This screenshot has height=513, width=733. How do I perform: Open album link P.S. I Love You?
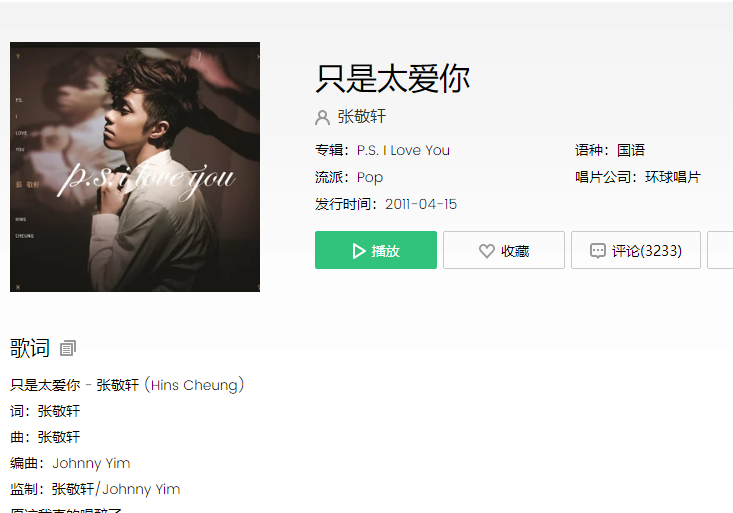click(403, 150)
